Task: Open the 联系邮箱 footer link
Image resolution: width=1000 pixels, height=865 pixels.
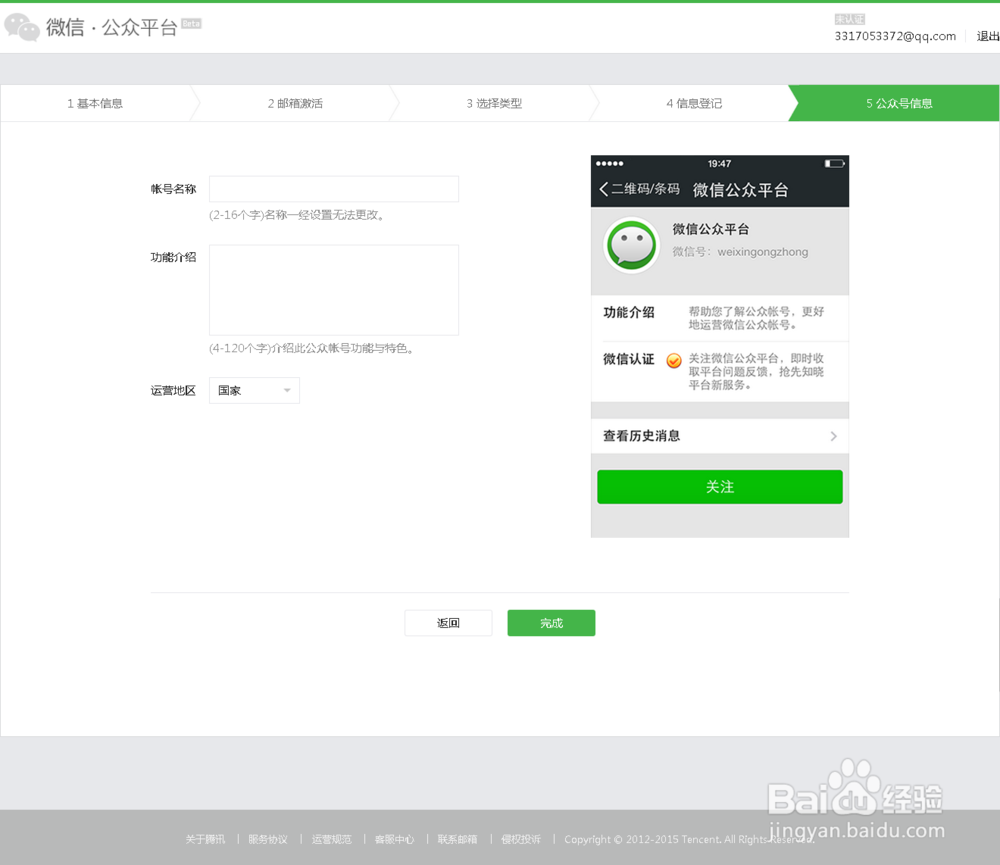Action: (457, 839)
